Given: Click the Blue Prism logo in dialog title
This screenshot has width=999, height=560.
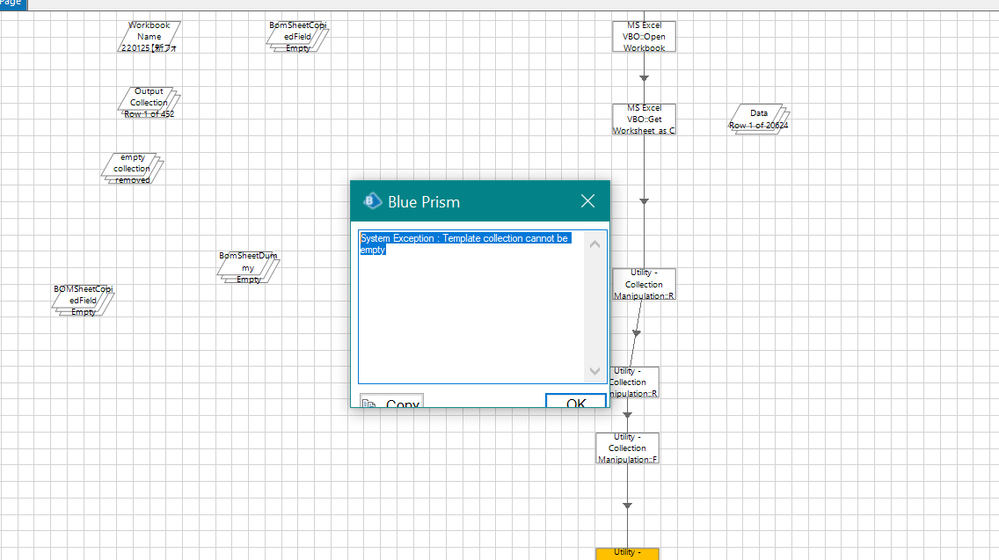Looking at the screenshot, I should 372,201.
